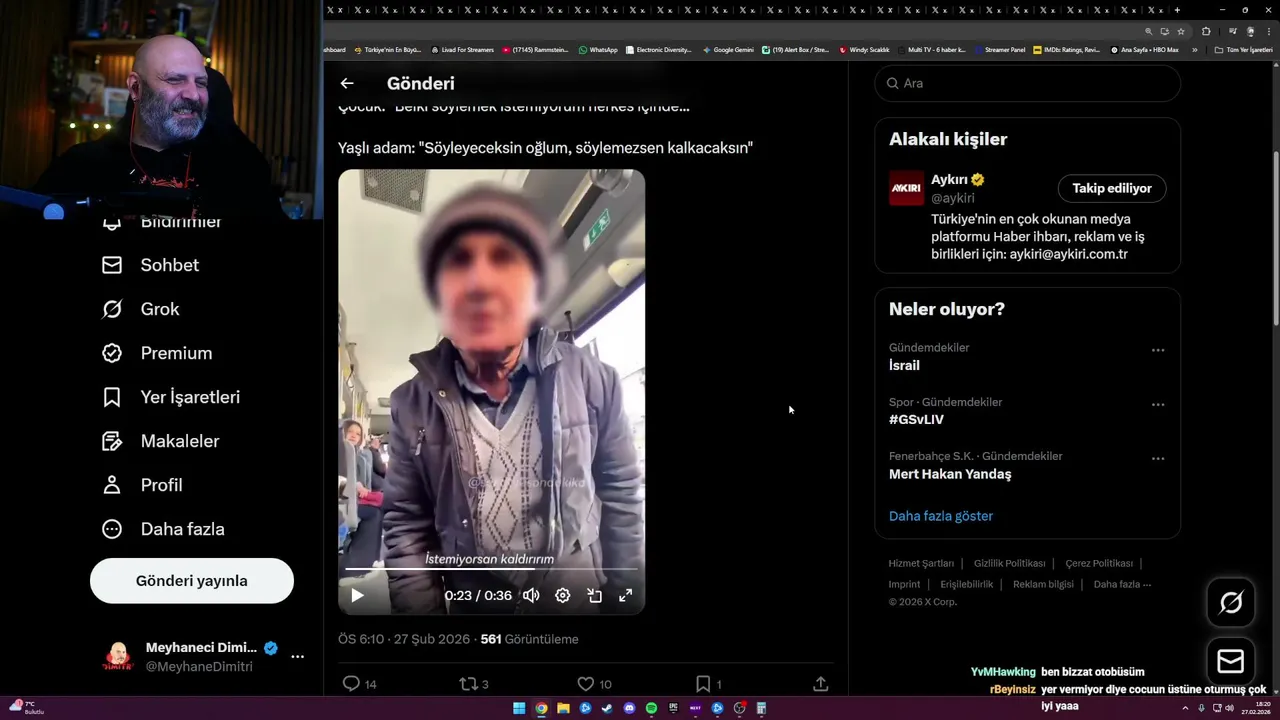Open the Aykırı account logo

(906, 188)
